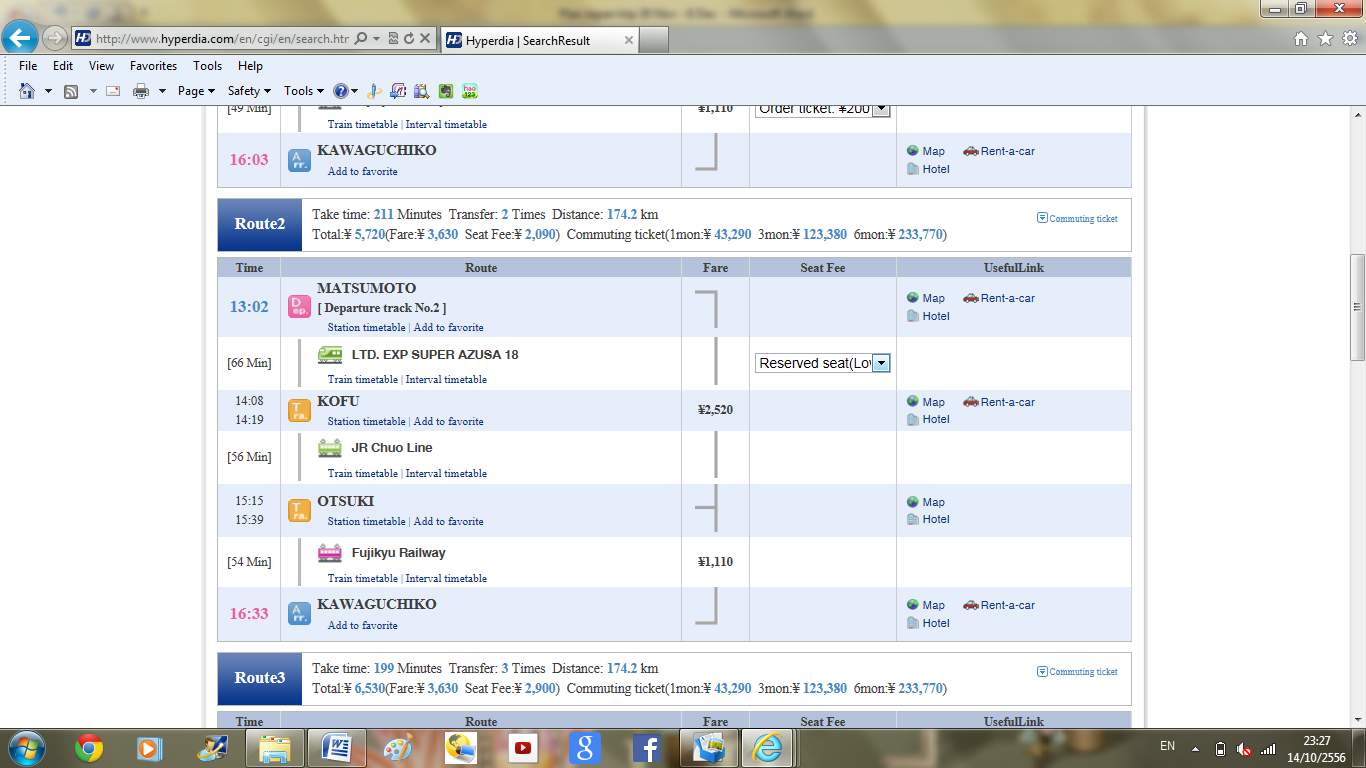Open a new blank browser tab
Image resolution: width=1366 pixels, height=768 pixels.
(654, 40)
